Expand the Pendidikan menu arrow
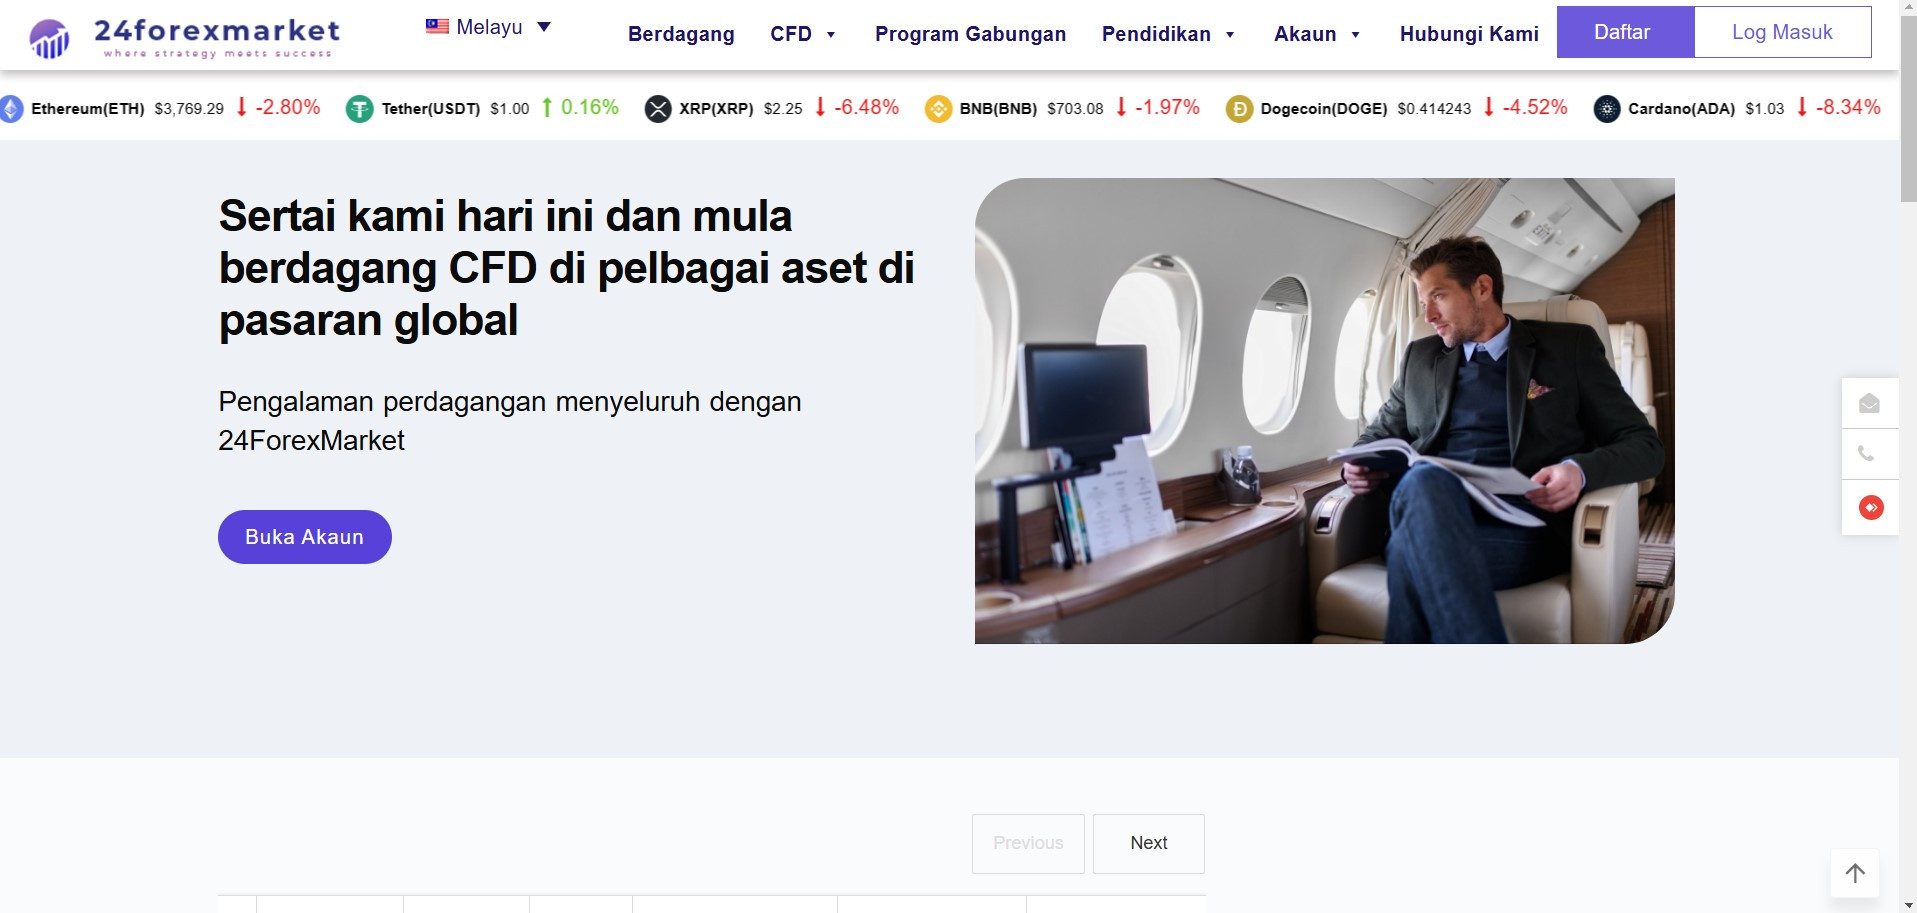This screenshot has width=1917, height=913. pyautogui.click(x=1230, y=35)
